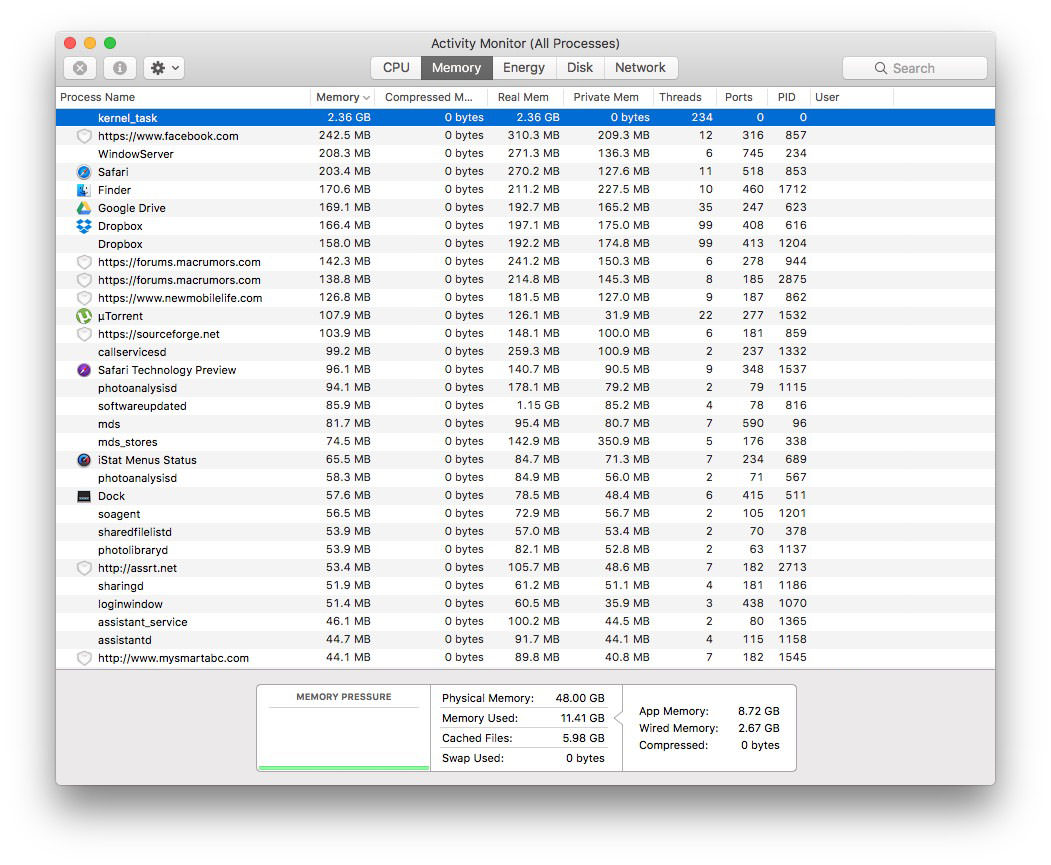Sort by PID column header

[x=789, y=97]
